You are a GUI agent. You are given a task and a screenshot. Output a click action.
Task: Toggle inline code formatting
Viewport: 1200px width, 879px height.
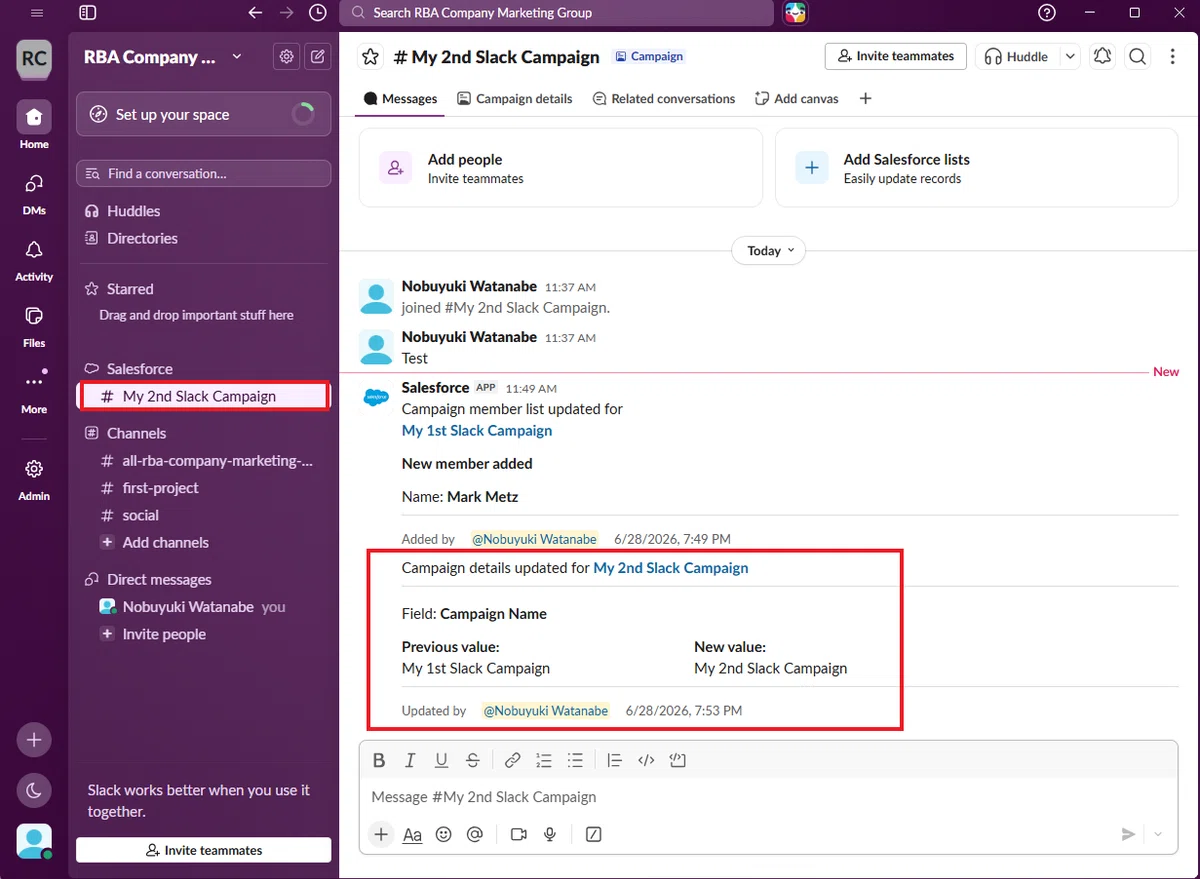point(646,760)
